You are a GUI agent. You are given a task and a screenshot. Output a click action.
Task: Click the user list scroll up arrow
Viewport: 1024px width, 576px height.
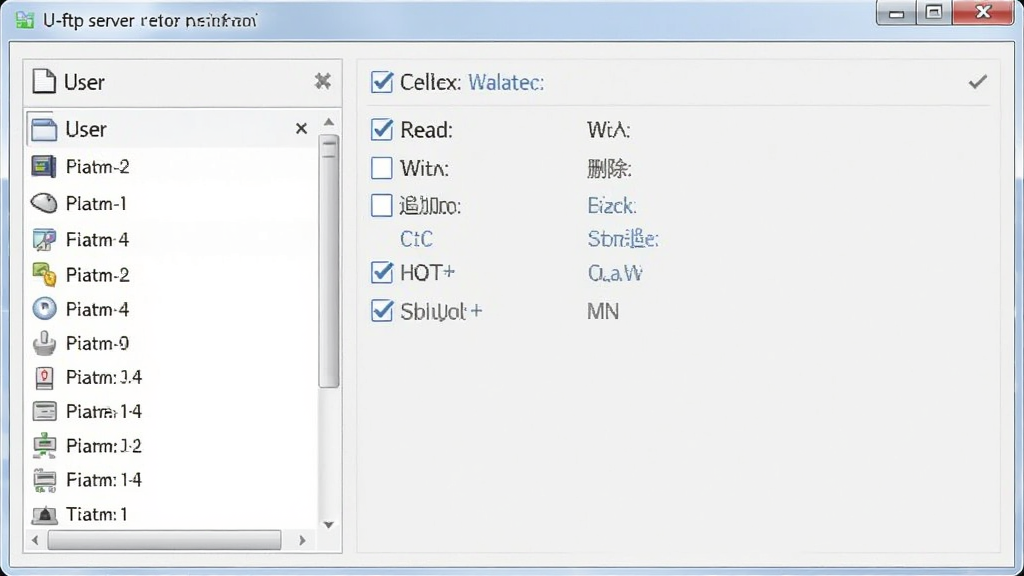pyautogui.click(x=328, y=122)
